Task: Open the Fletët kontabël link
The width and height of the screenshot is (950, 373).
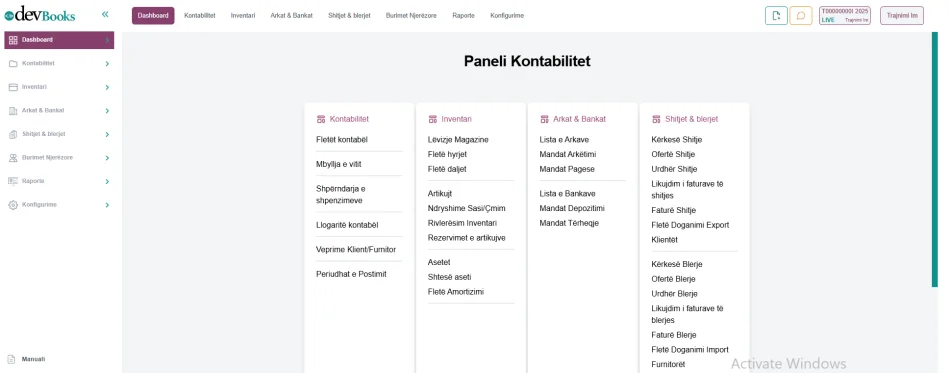Action: tap(342, 140)
